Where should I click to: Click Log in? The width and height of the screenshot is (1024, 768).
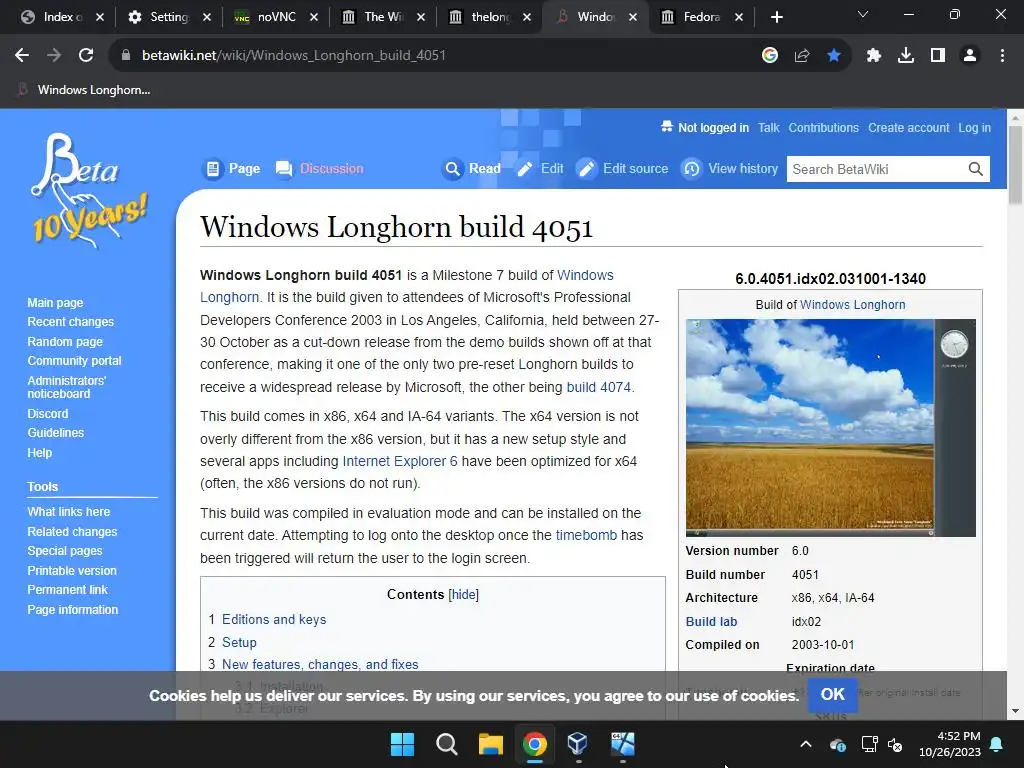[974, 128]
